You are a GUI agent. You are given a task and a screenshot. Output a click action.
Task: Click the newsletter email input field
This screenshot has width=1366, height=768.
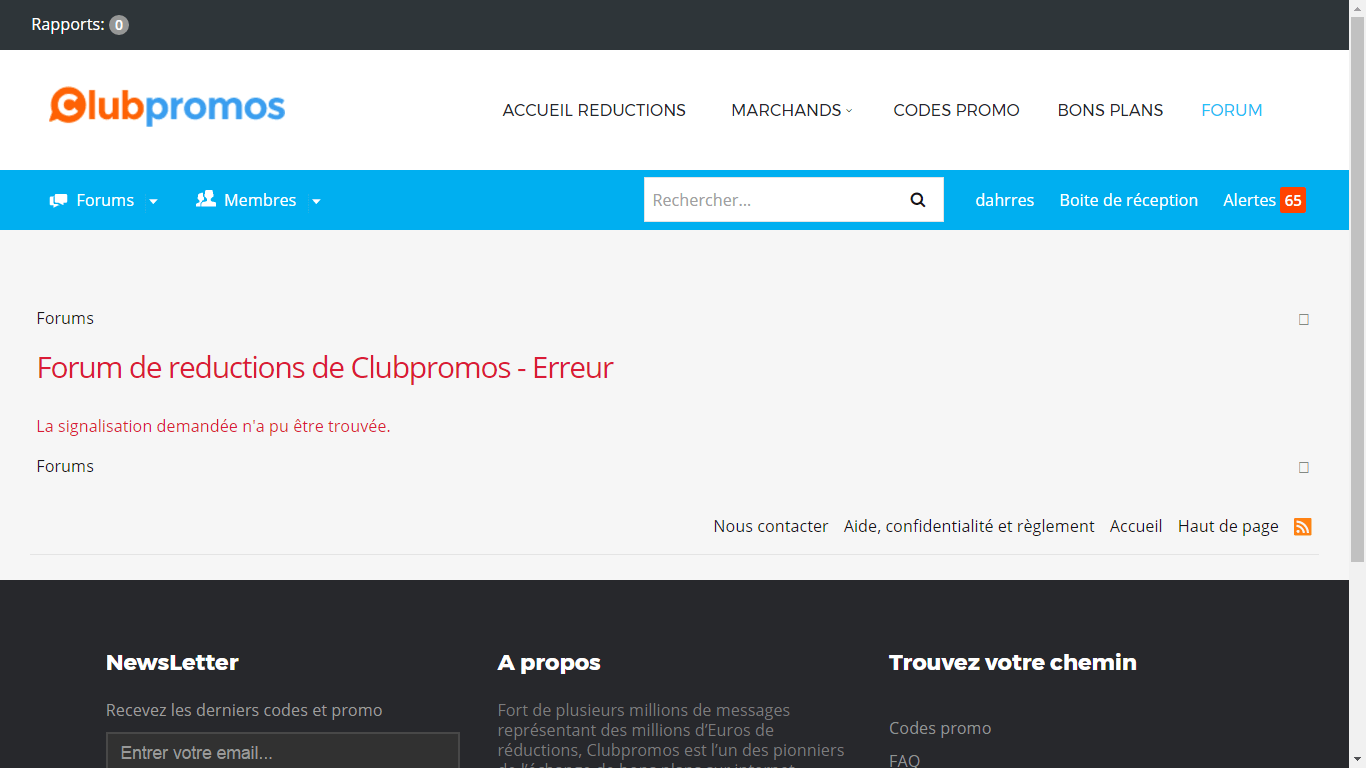tap(282, 752)
